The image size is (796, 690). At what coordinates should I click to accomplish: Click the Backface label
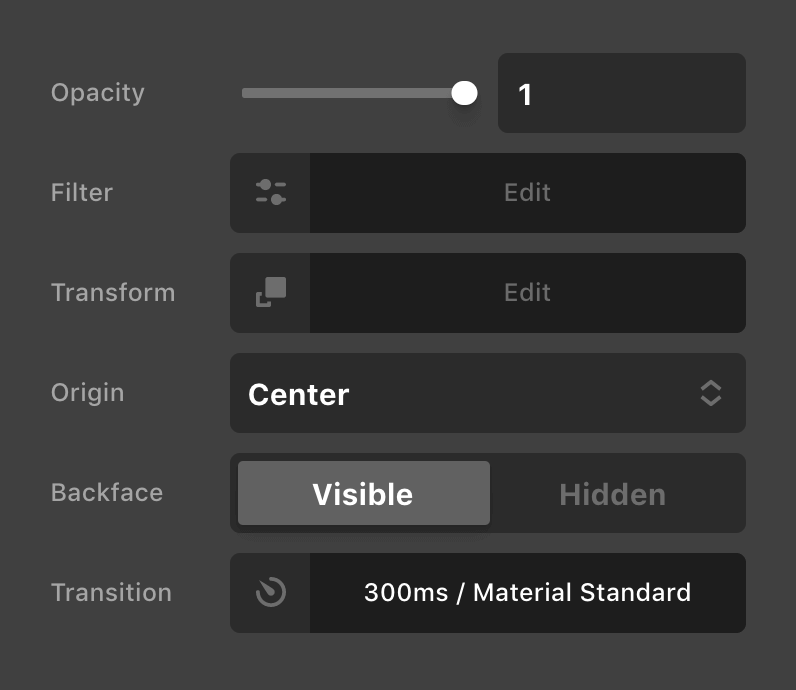point(107,493)
